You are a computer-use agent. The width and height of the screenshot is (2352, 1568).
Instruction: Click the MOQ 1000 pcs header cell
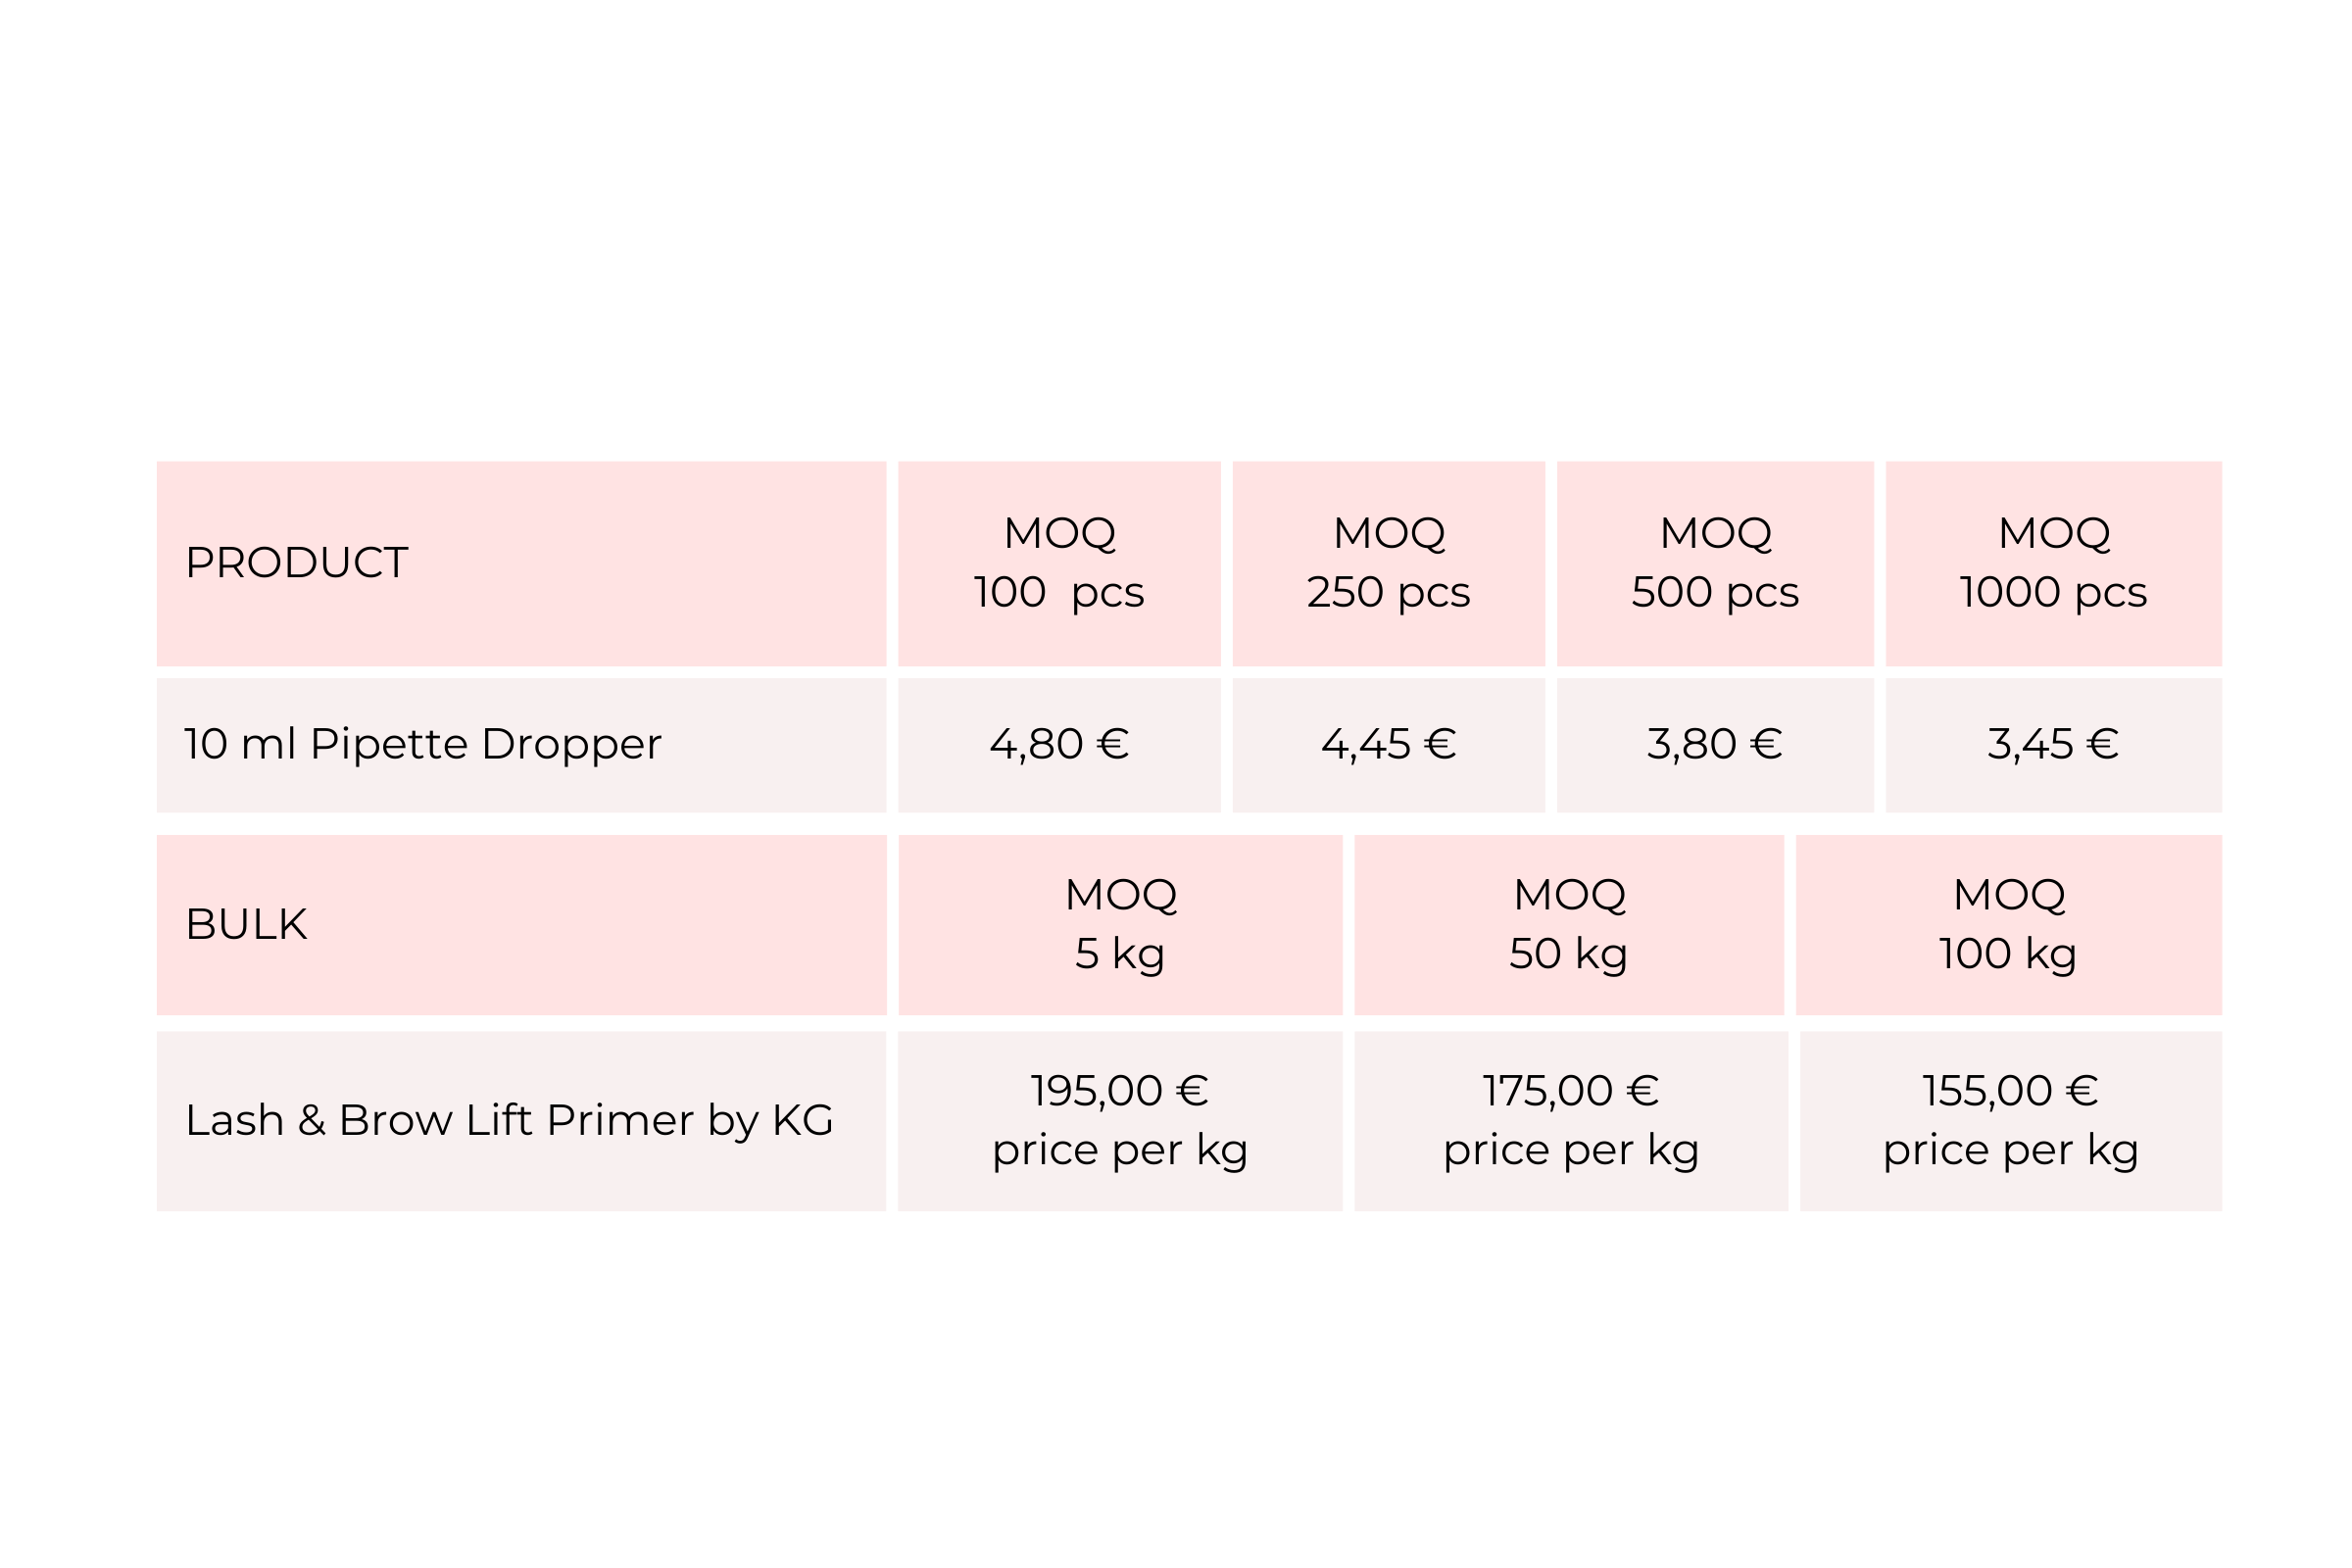point(2053,563)
